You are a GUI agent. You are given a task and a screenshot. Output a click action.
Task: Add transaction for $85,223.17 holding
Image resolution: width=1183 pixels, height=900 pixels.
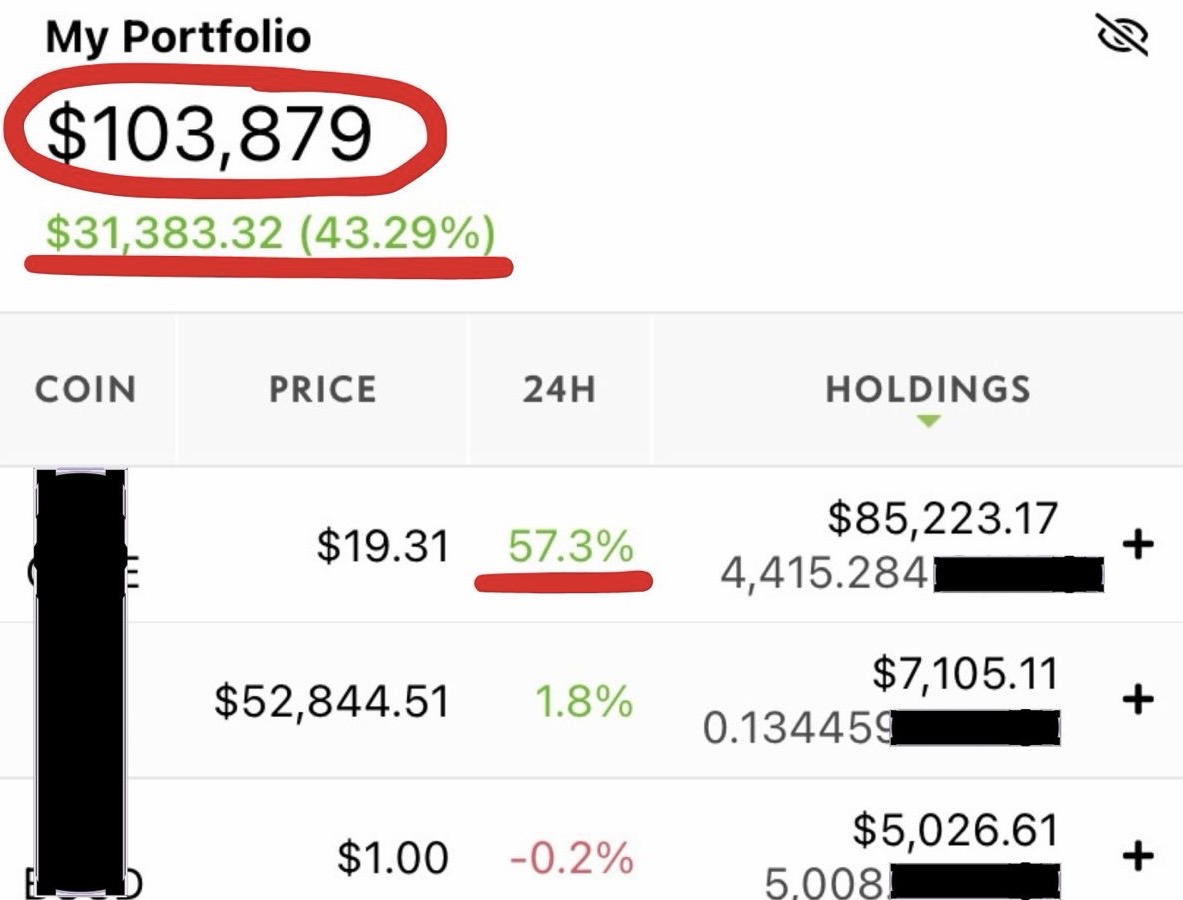point(1138,544)
